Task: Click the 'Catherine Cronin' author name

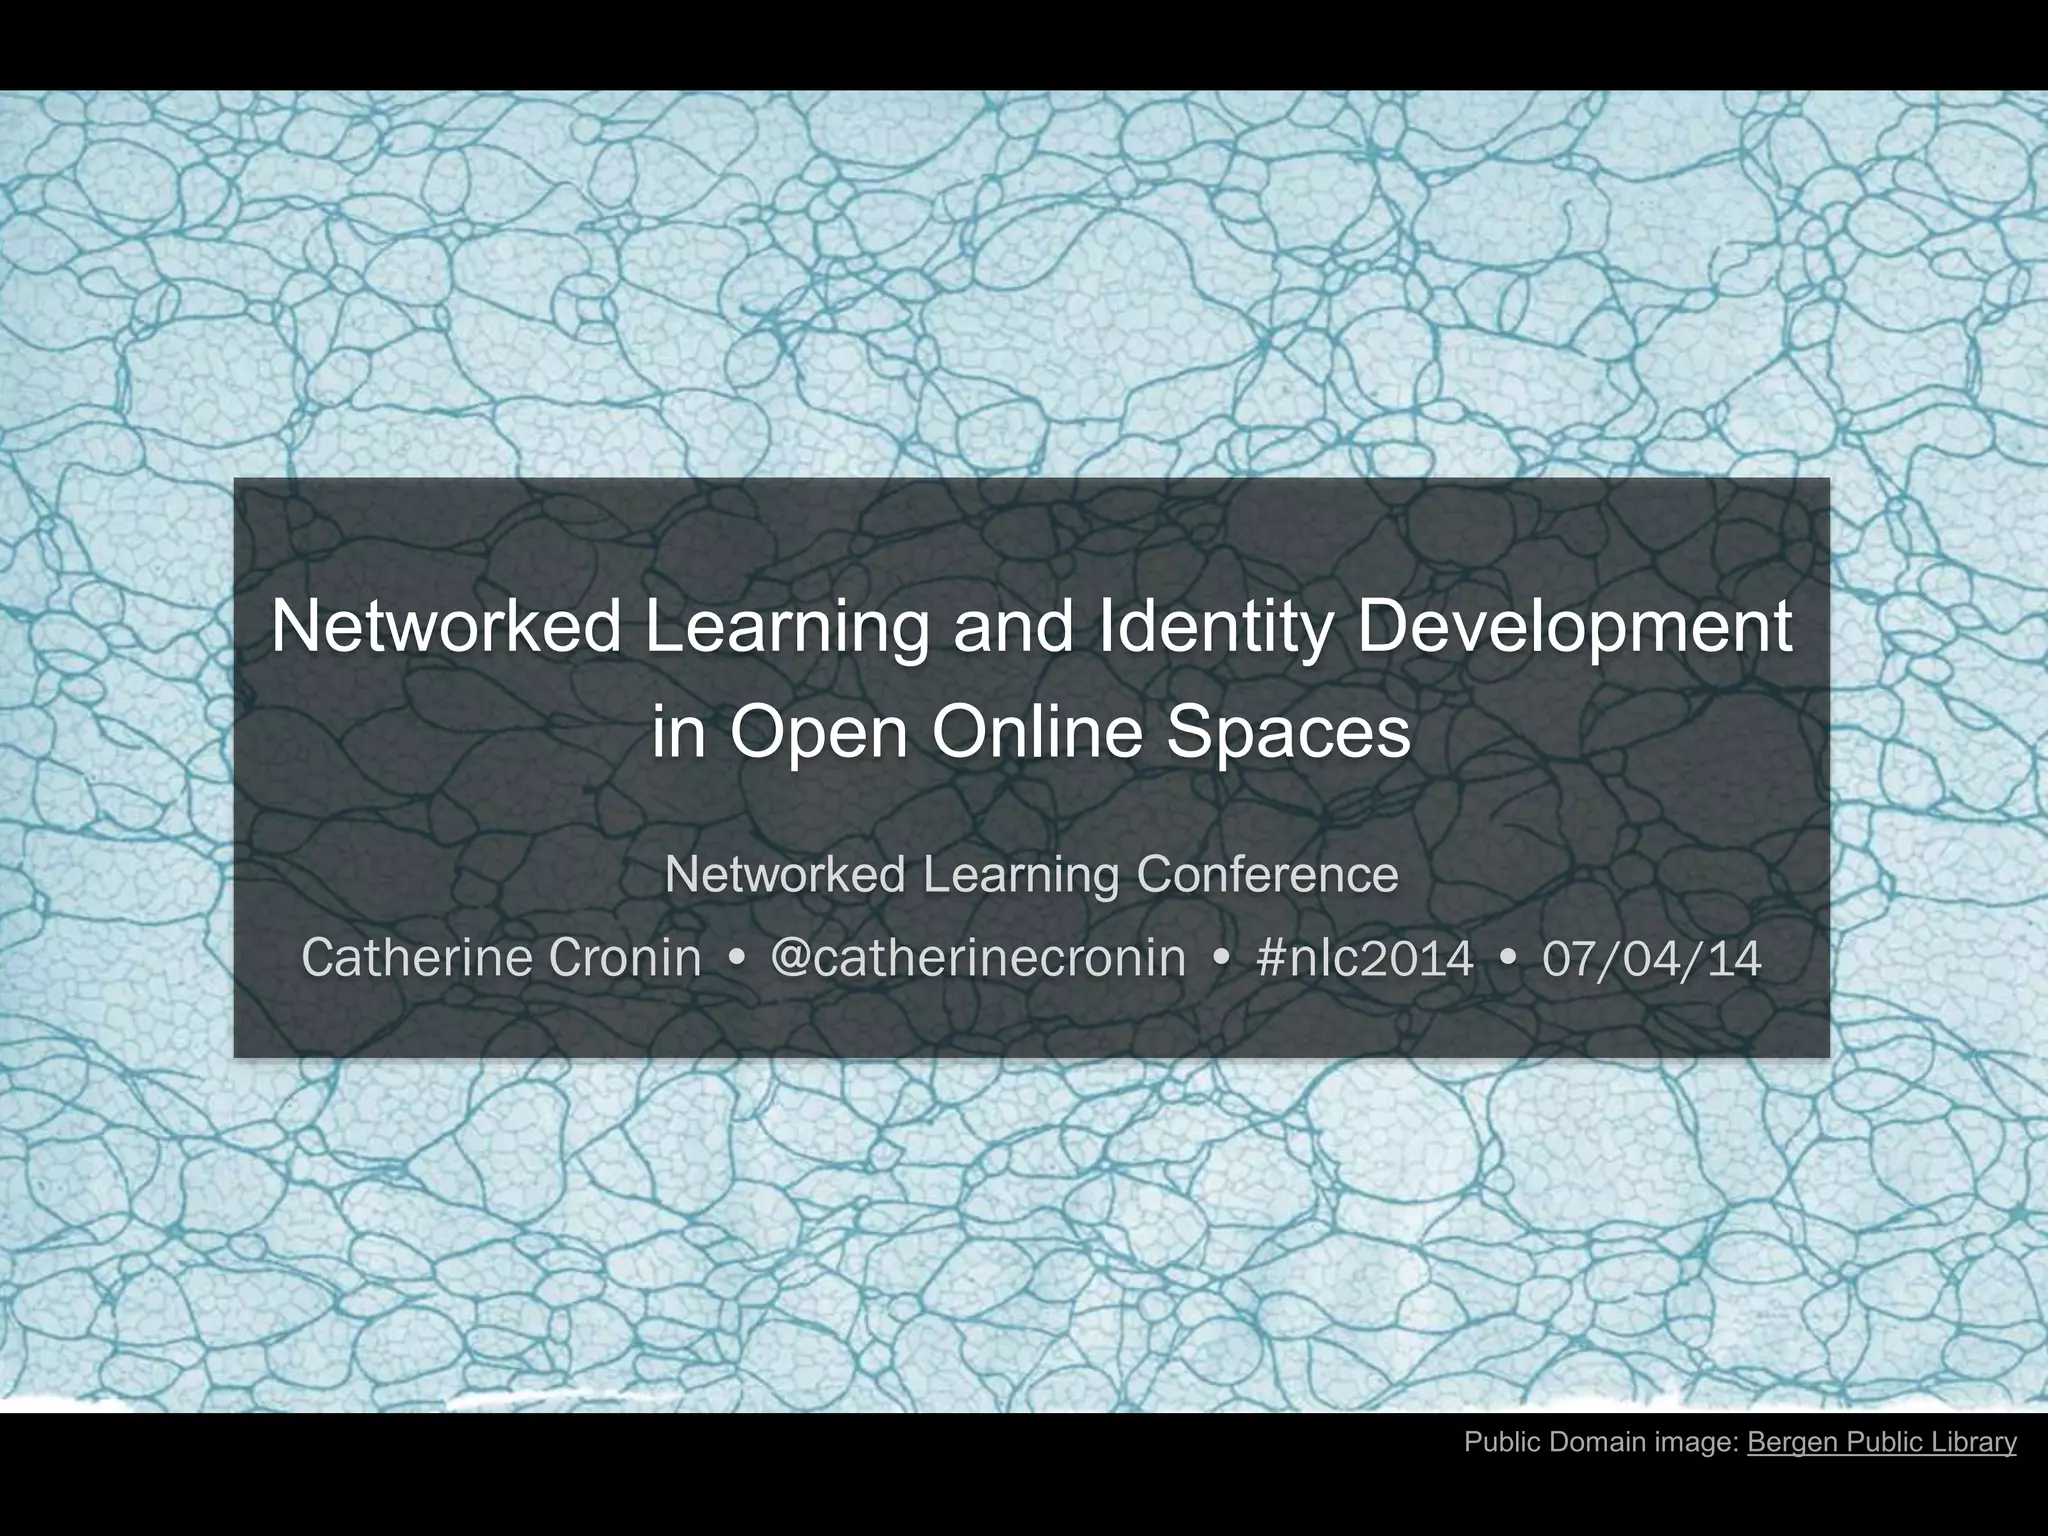Action: 502,958
